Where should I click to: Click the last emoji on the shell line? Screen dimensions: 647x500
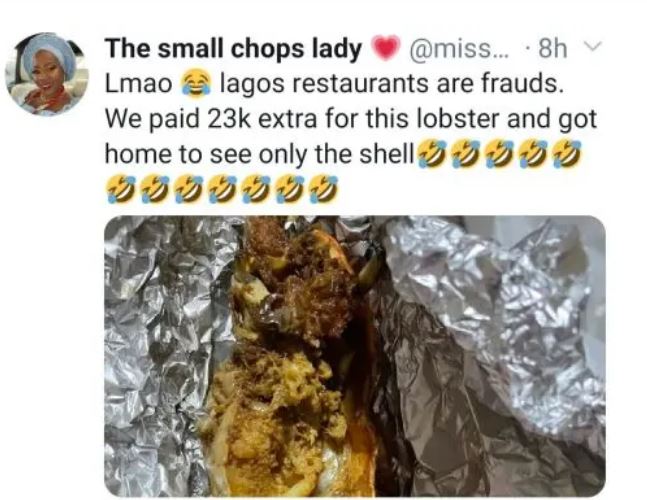coord(566,154)
